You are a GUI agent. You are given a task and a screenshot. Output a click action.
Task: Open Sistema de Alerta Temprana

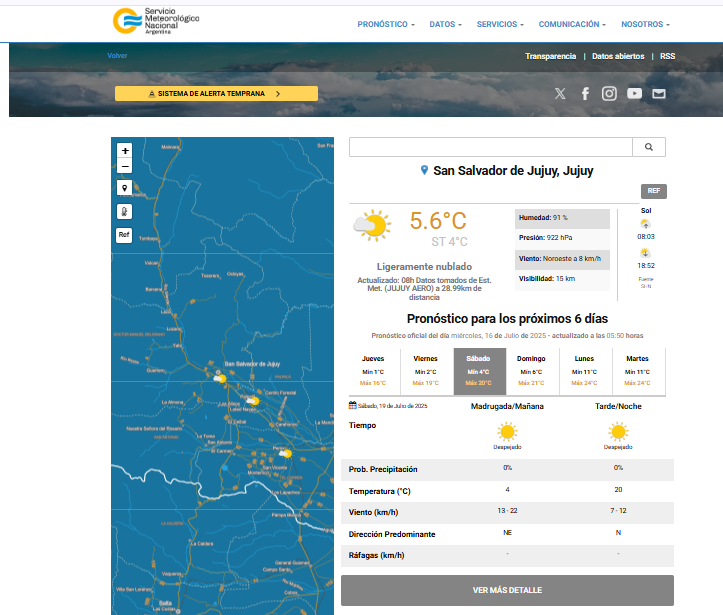(x=216, y=94)
